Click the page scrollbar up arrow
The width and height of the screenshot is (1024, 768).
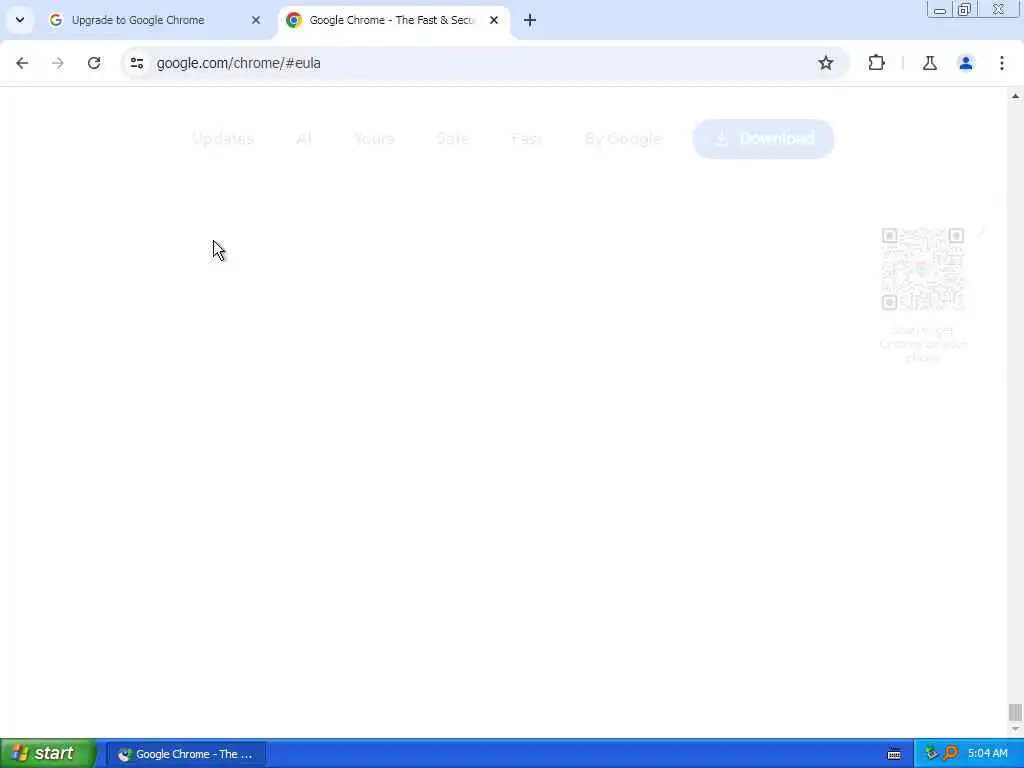click(1015, 96)
